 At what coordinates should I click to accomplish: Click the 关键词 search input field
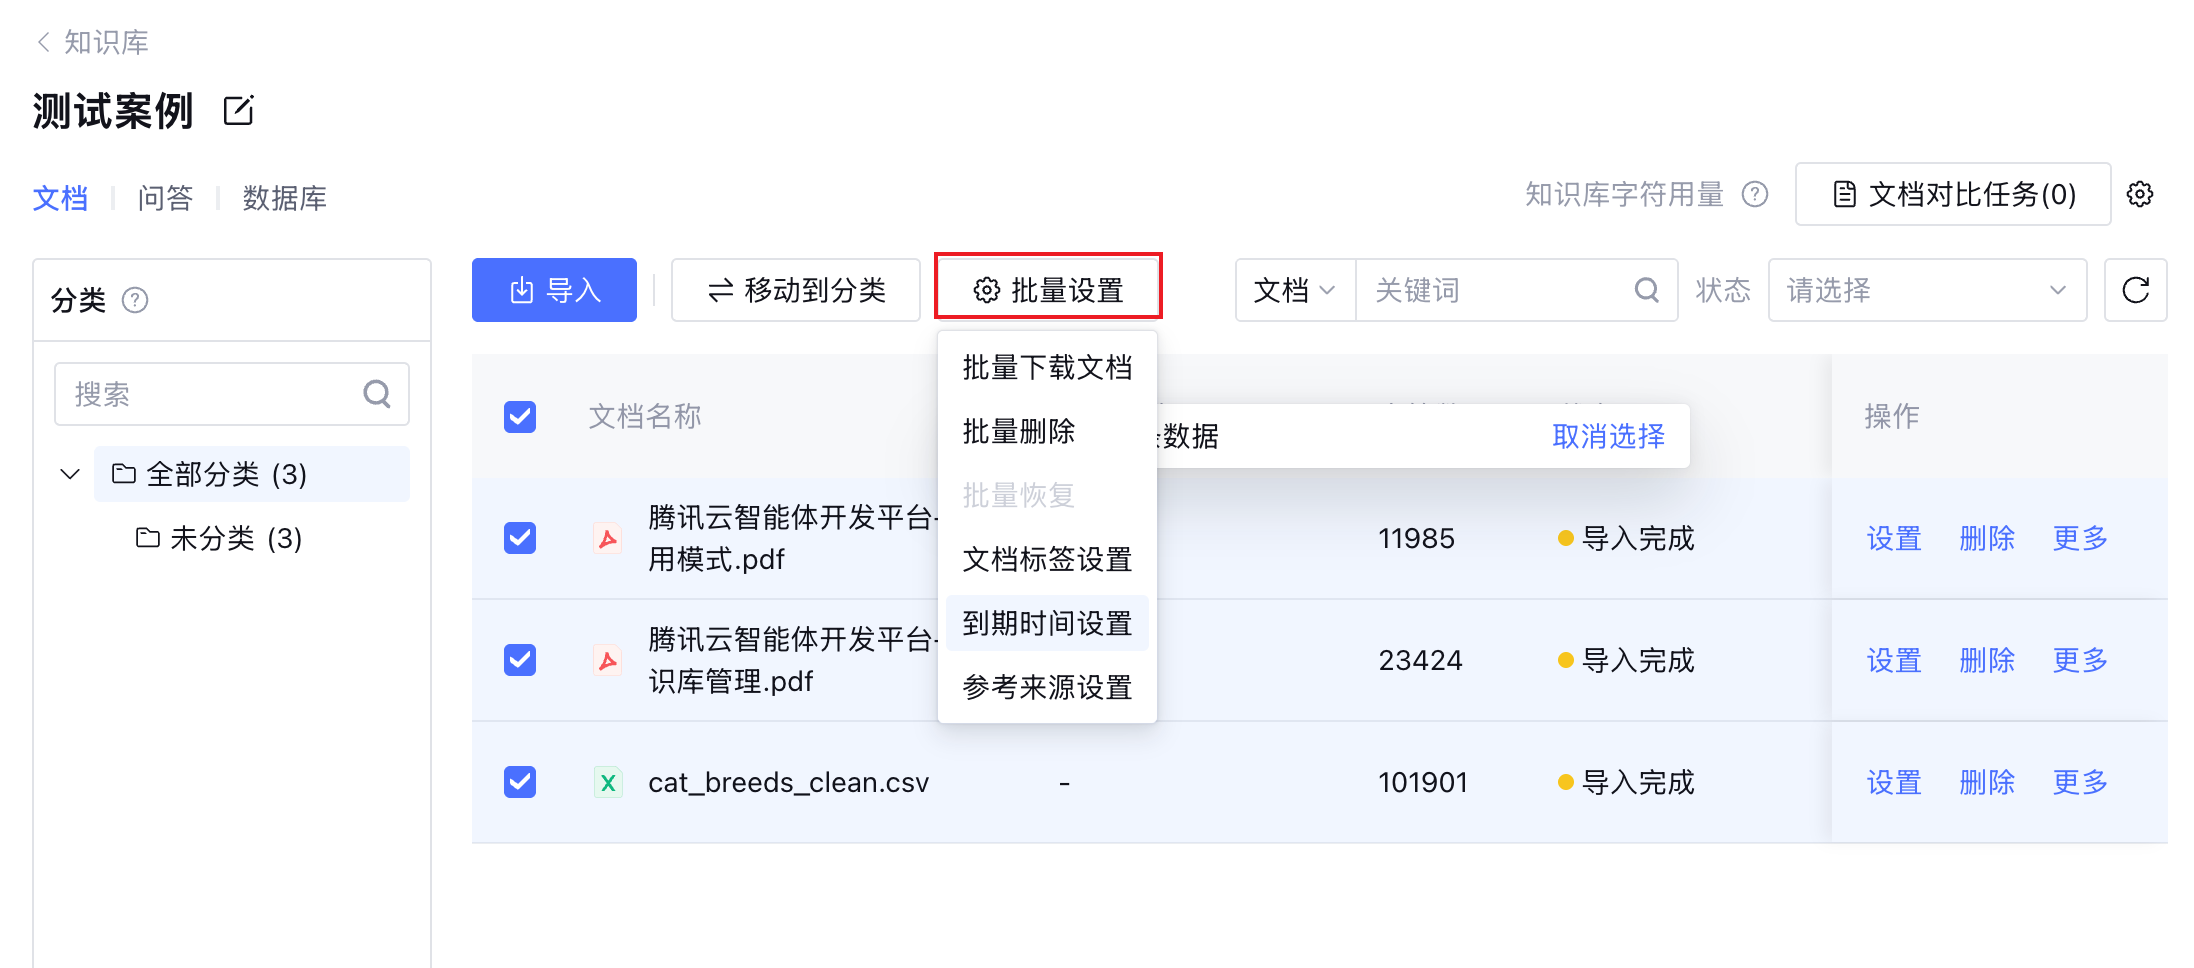1495,290
